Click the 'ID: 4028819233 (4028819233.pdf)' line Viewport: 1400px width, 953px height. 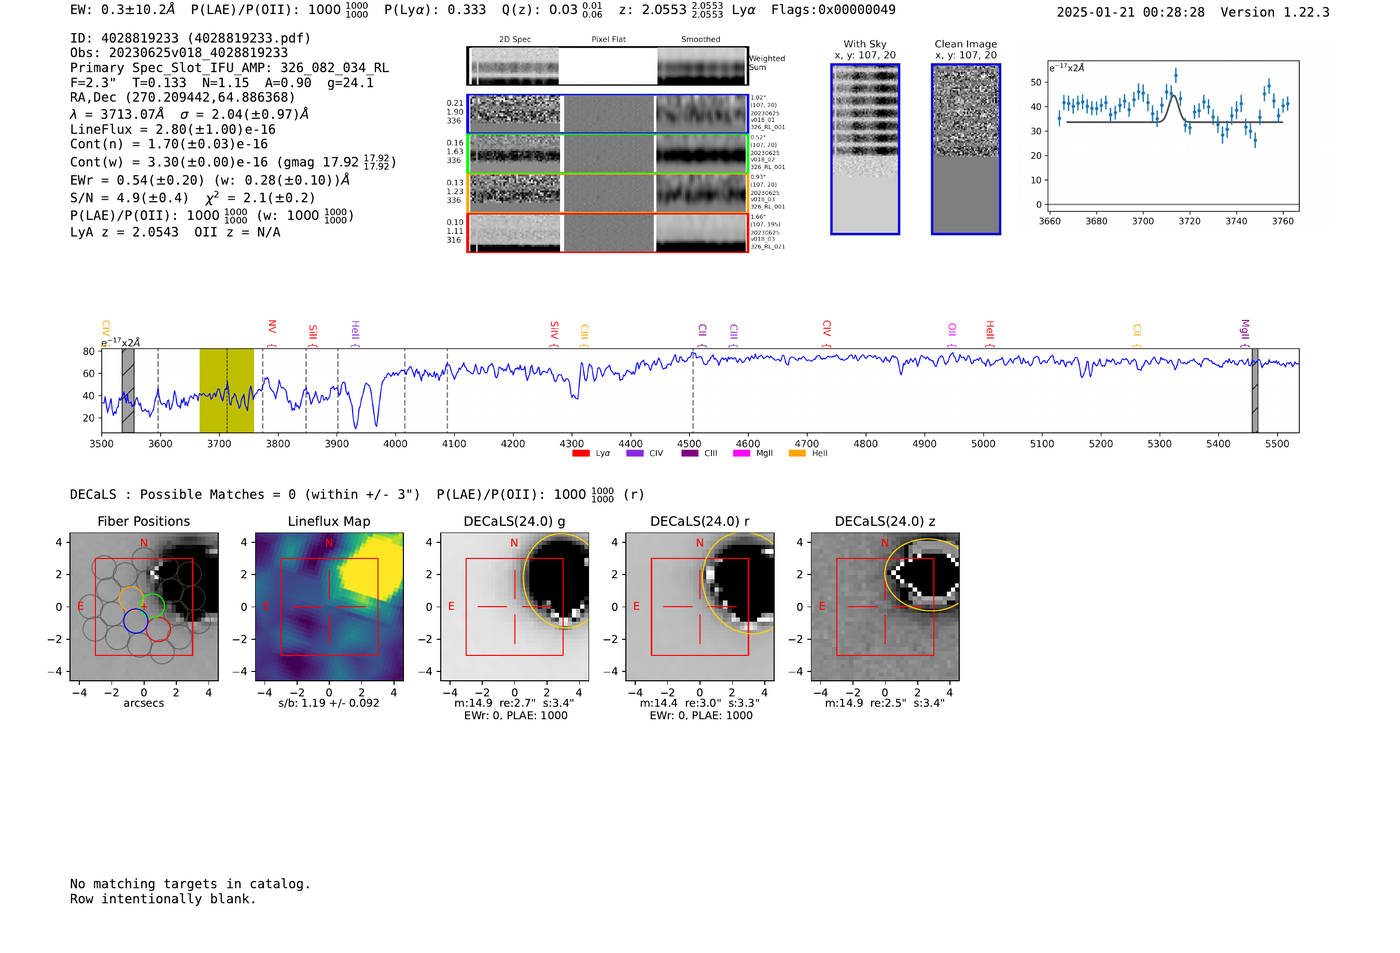click(190, 38)
